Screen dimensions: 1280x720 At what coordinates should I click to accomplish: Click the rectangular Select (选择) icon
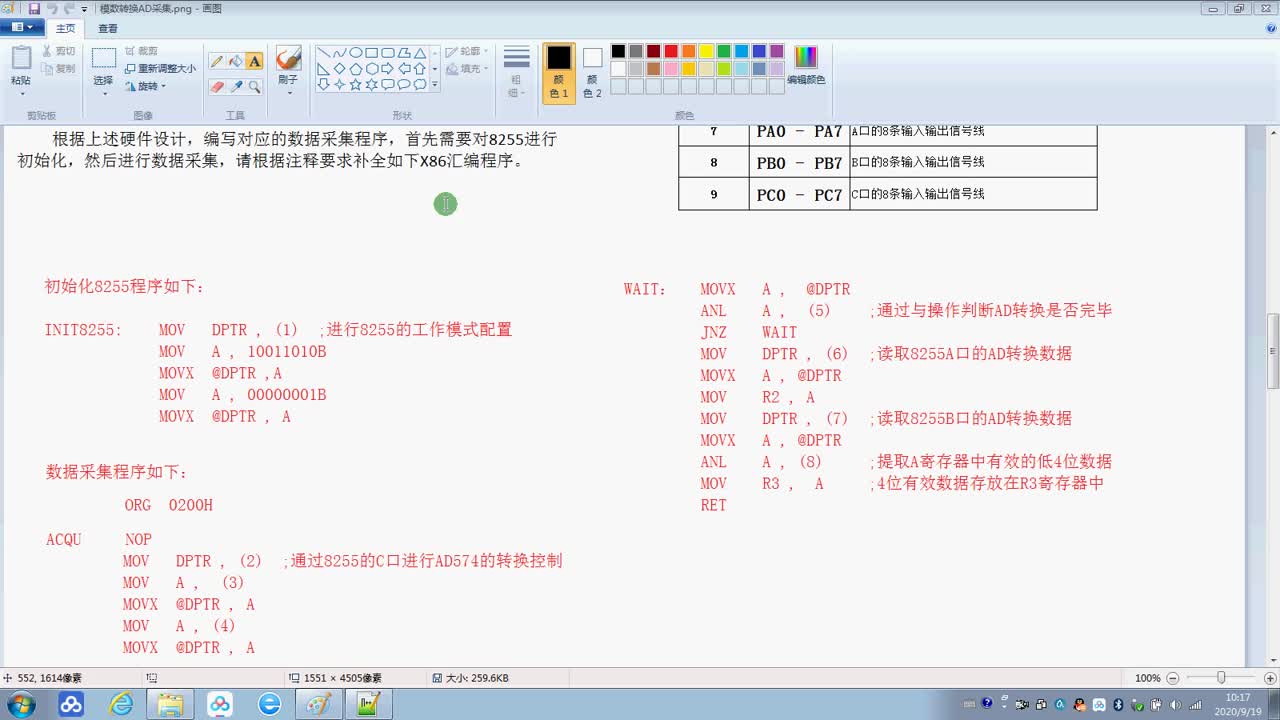pyautogui.click(x=103, y=58)
